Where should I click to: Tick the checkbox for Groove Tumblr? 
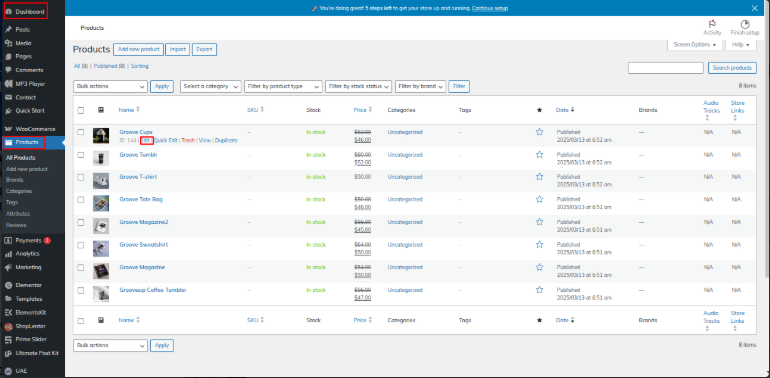point(81,155)
